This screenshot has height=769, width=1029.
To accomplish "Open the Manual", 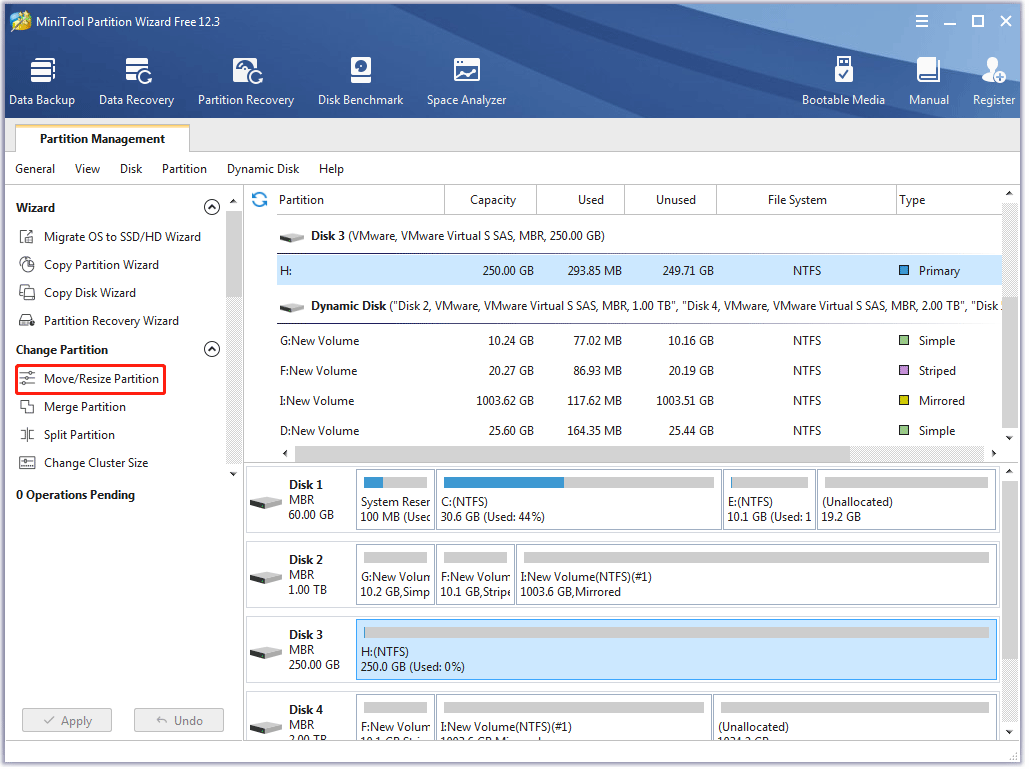I will [928, 81].
